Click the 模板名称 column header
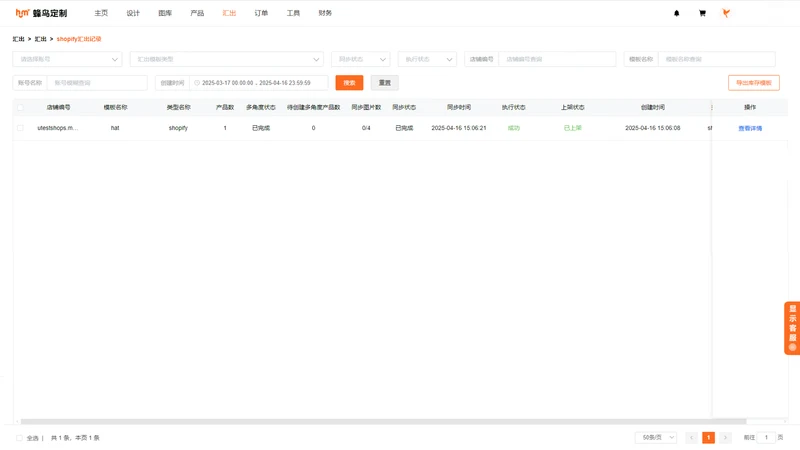 click(115, 108)
